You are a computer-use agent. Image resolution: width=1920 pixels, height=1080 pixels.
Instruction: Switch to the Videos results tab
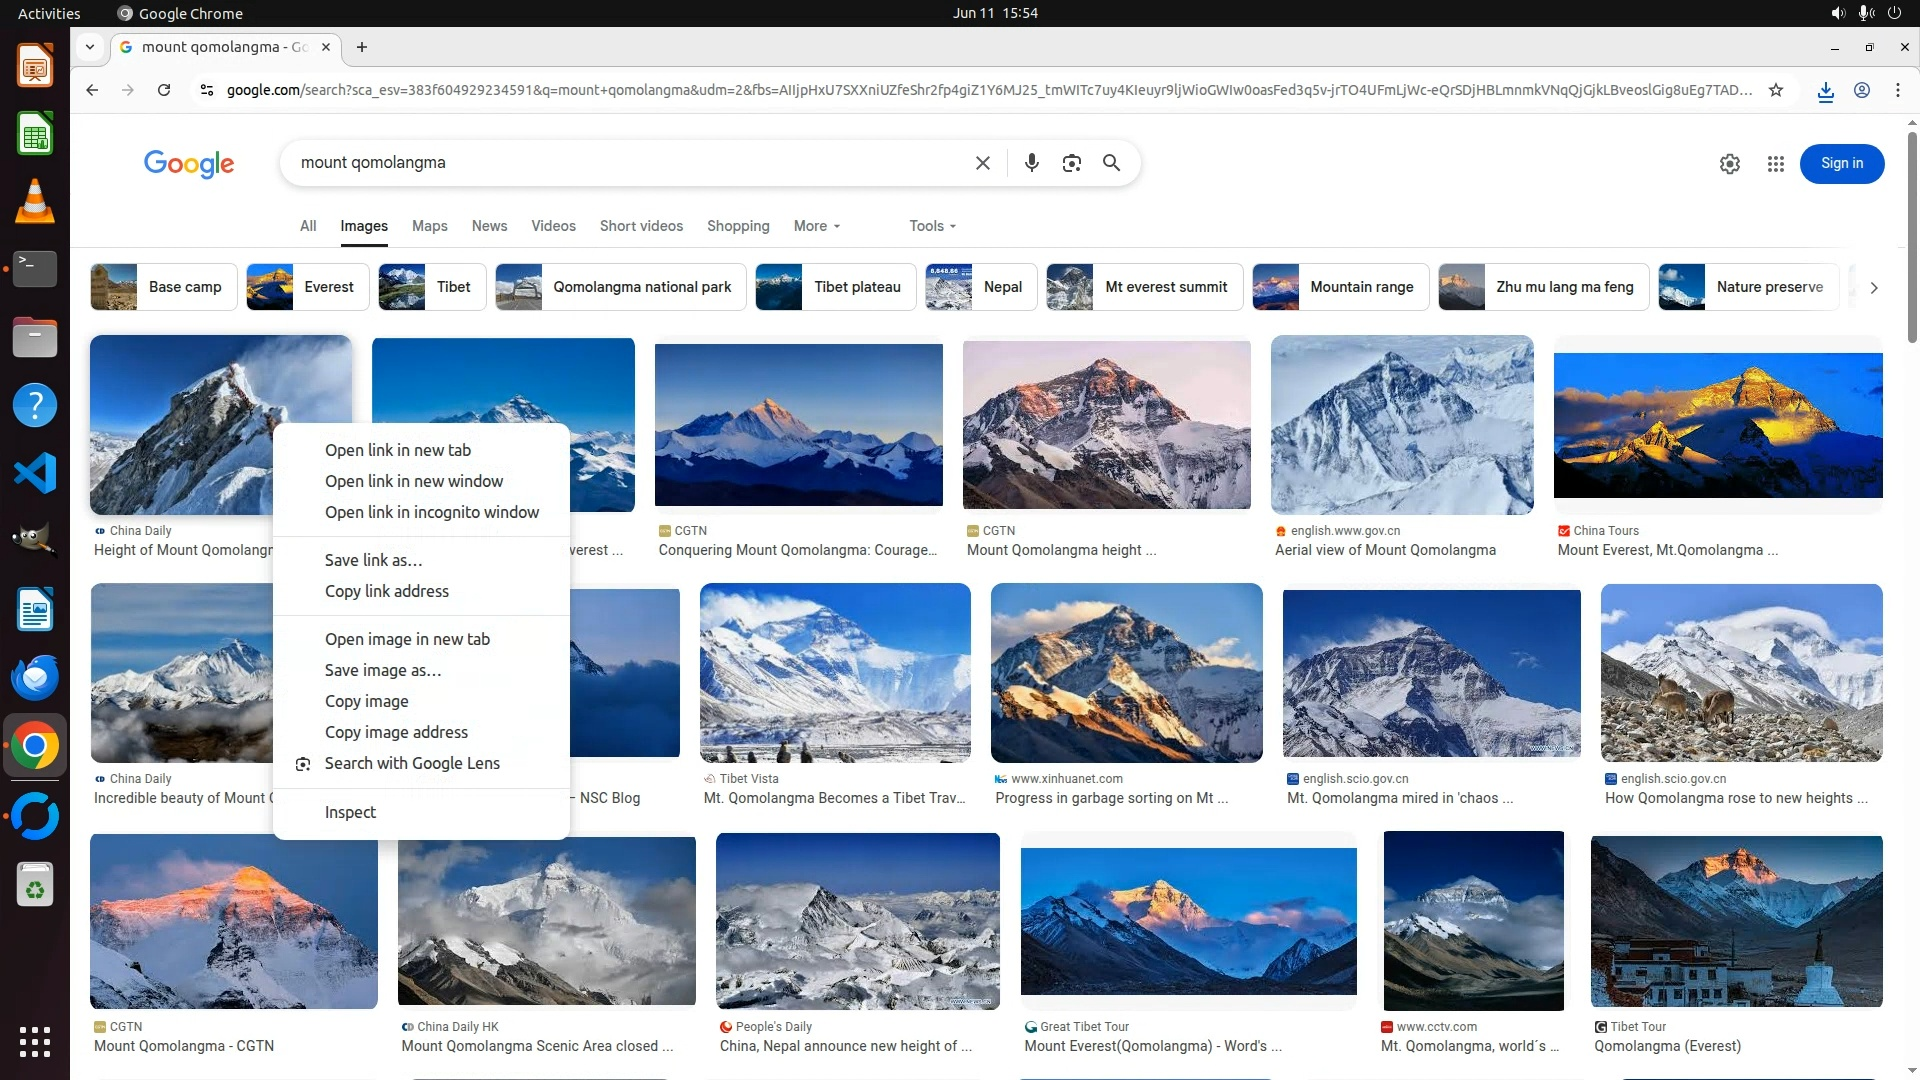553,226
